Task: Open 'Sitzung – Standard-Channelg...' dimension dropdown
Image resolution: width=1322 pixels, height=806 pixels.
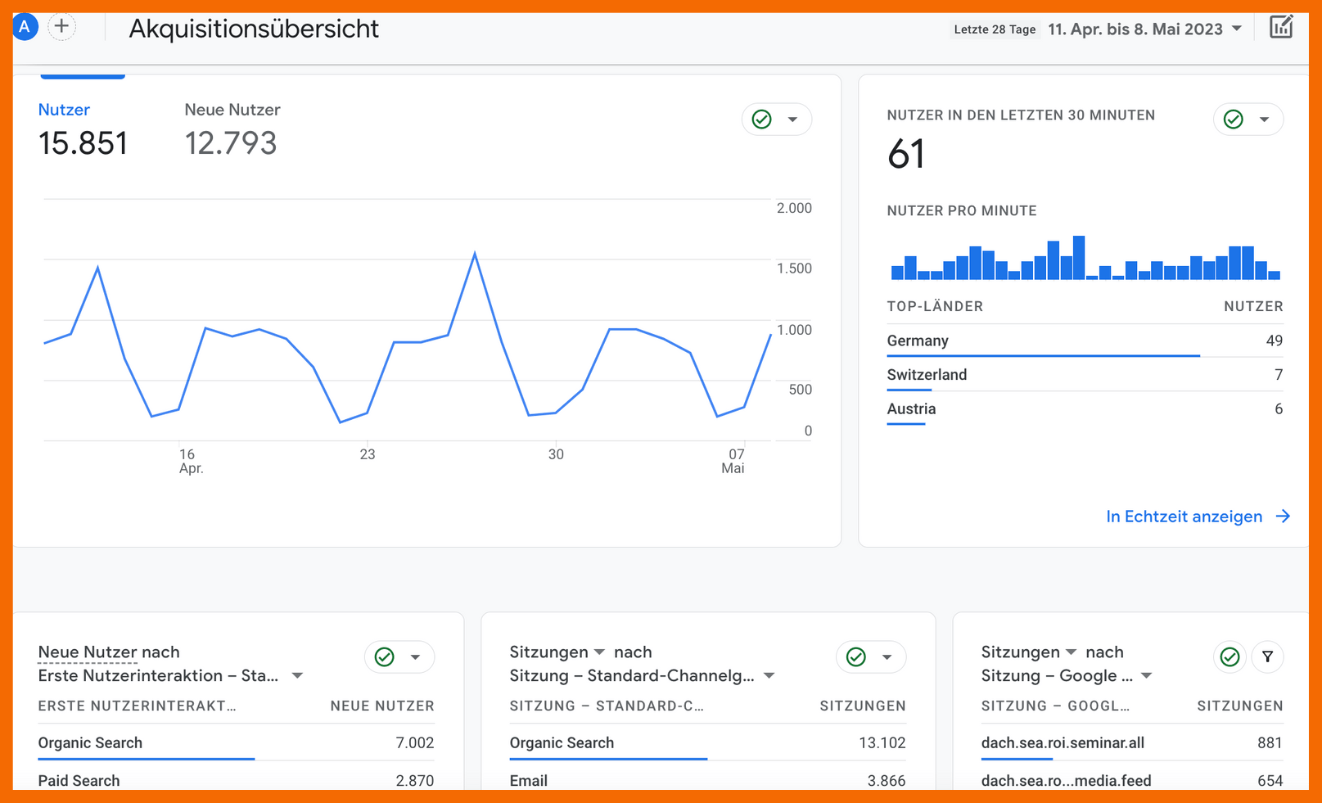Action: tap(769, 676)
